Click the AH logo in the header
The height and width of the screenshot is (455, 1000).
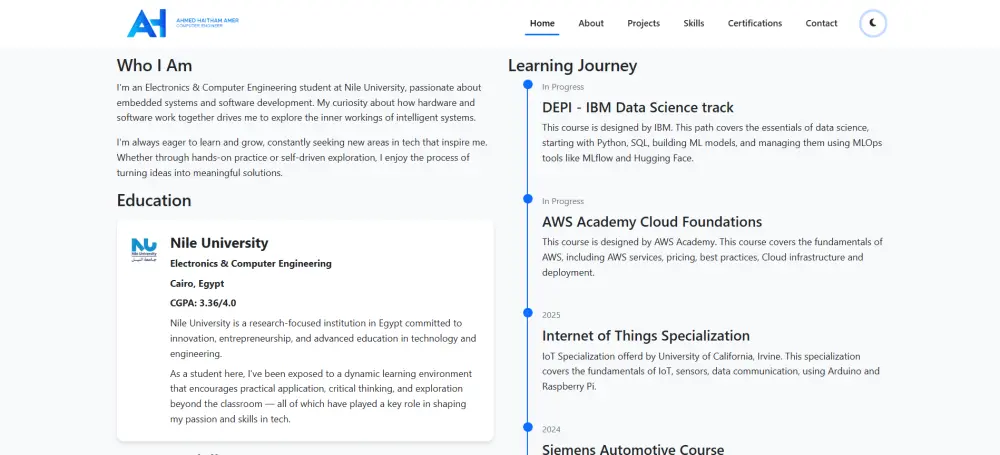pos(147,23)
